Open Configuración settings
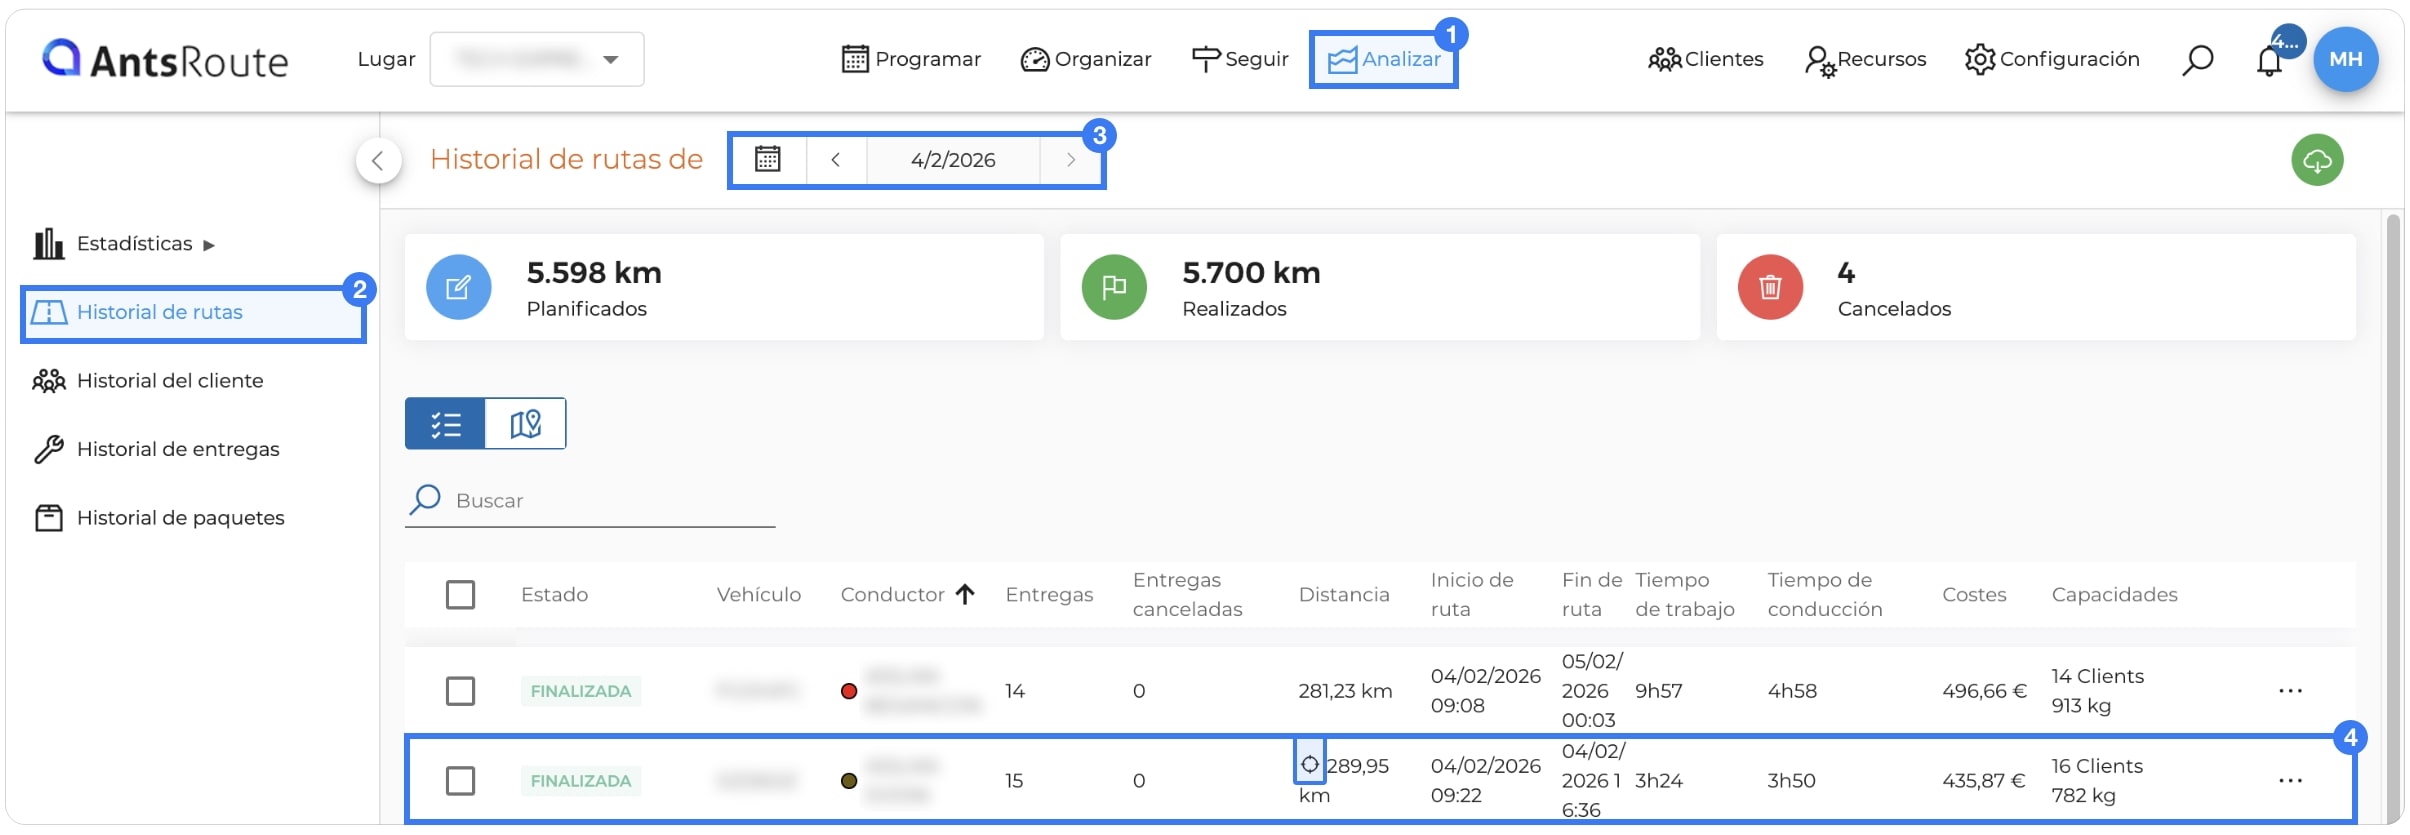 click(x=2052, y=59)
